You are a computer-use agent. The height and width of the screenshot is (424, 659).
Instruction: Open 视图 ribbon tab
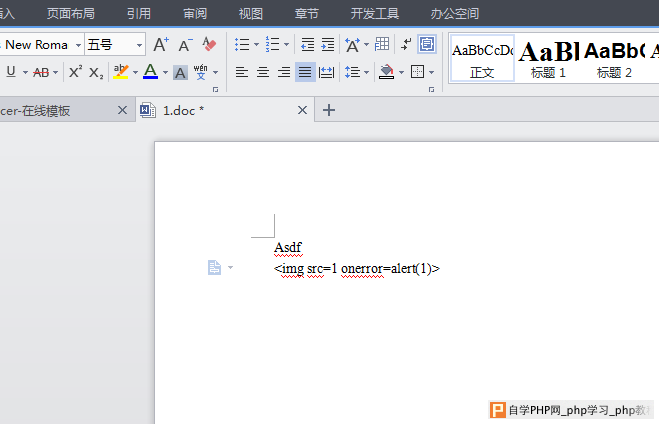coord(251,14)
